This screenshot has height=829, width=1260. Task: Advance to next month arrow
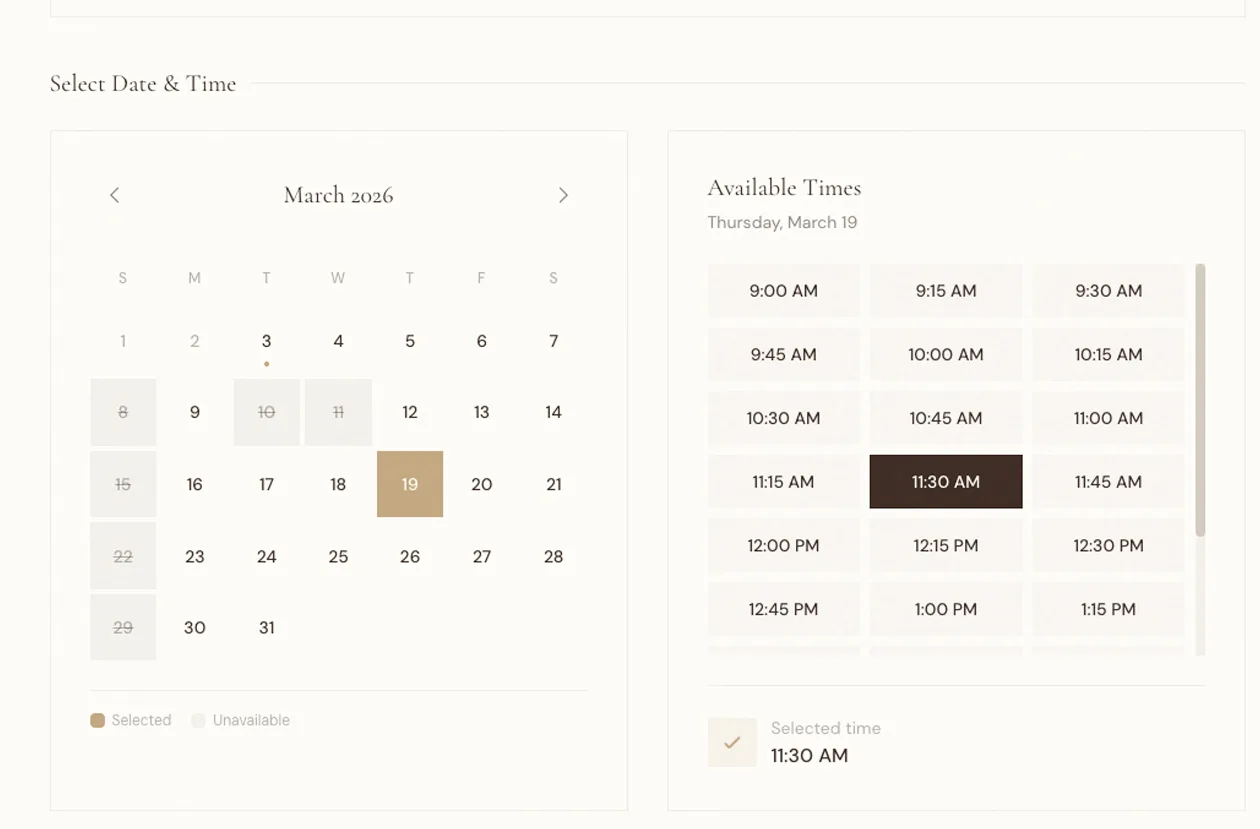(563, 195)
